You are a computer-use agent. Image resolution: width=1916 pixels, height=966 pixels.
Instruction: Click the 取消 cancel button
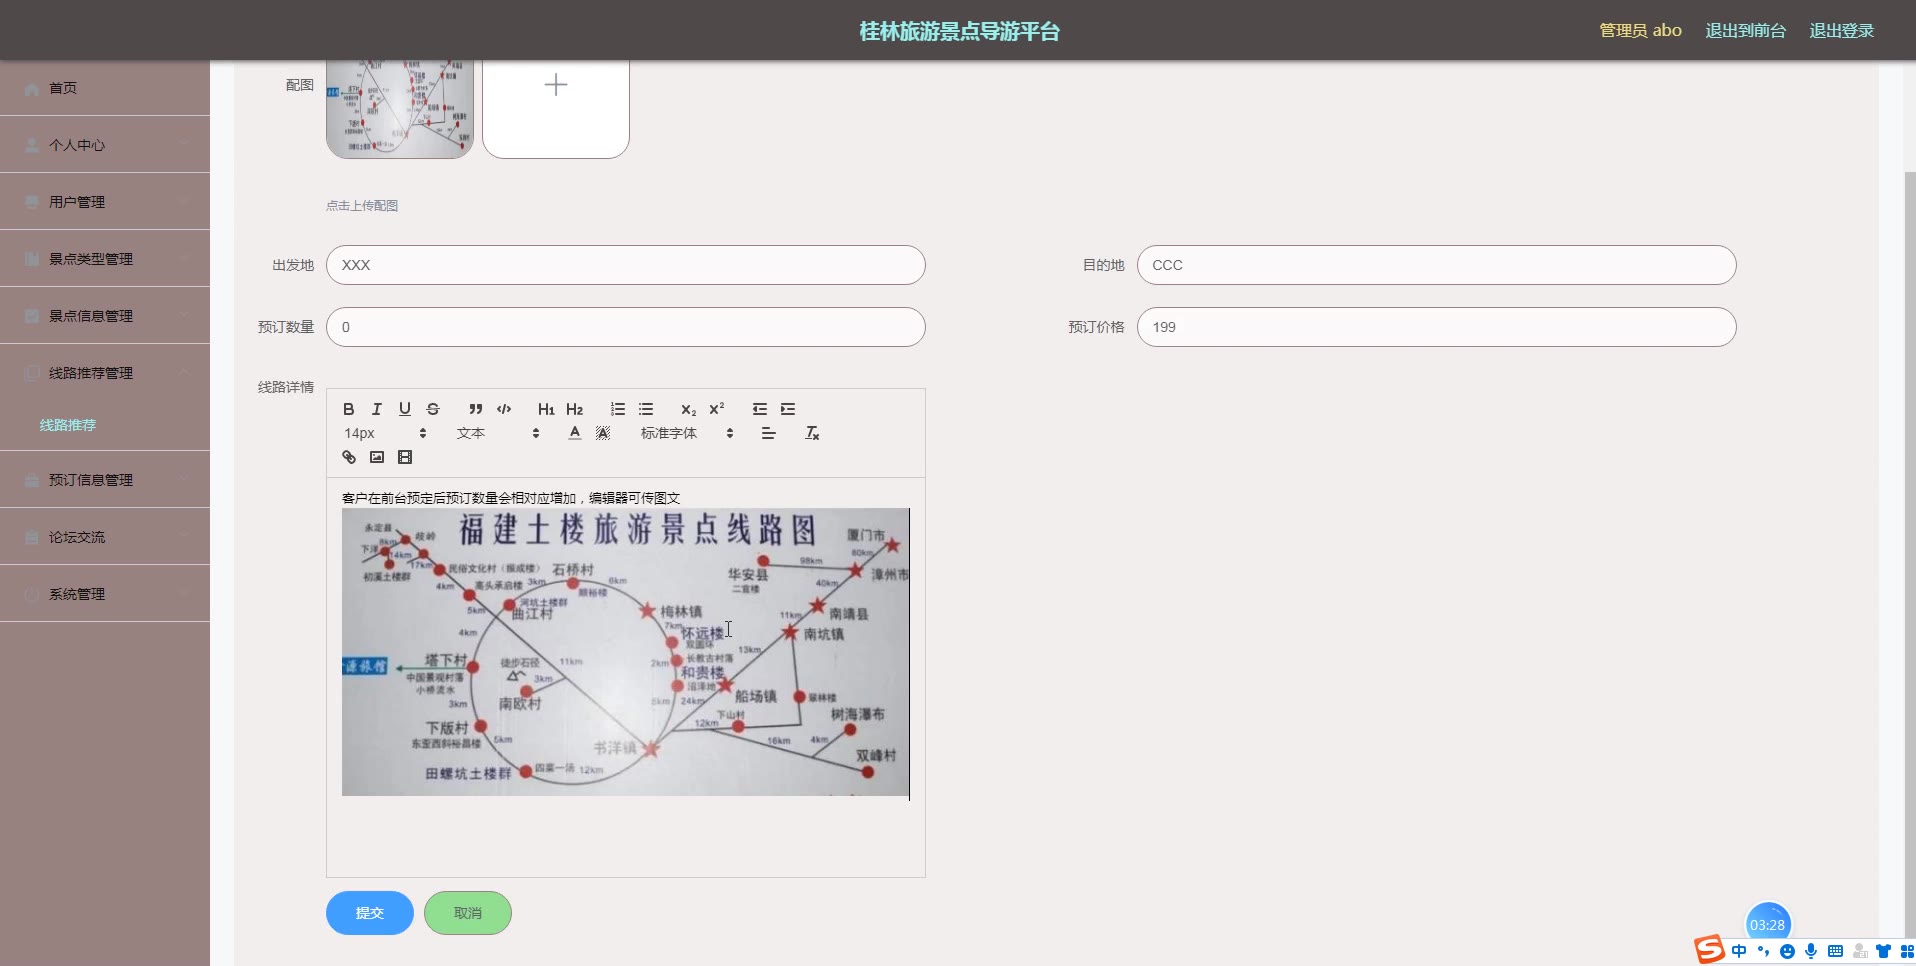pyautogui.click(x=468, y=913)
